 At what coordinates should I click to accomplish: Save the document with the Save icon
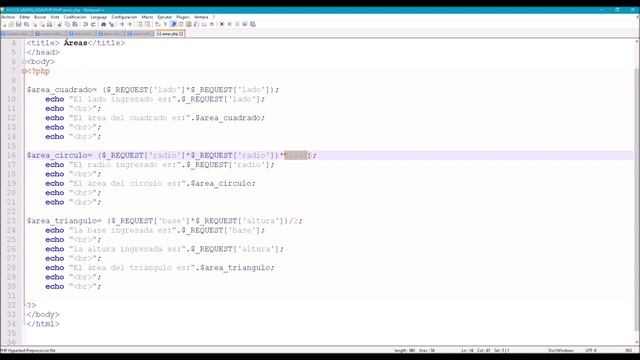(x=19, y=24)
